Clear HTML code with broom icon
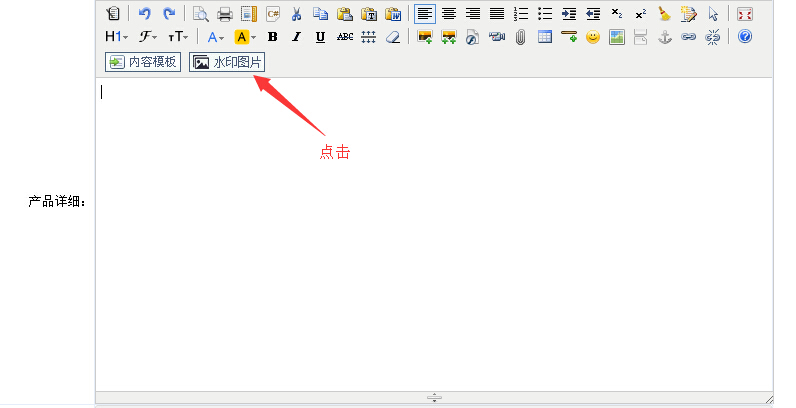This screenshot has width=796, height=408. pyautogui.click(x=665, y=14)
